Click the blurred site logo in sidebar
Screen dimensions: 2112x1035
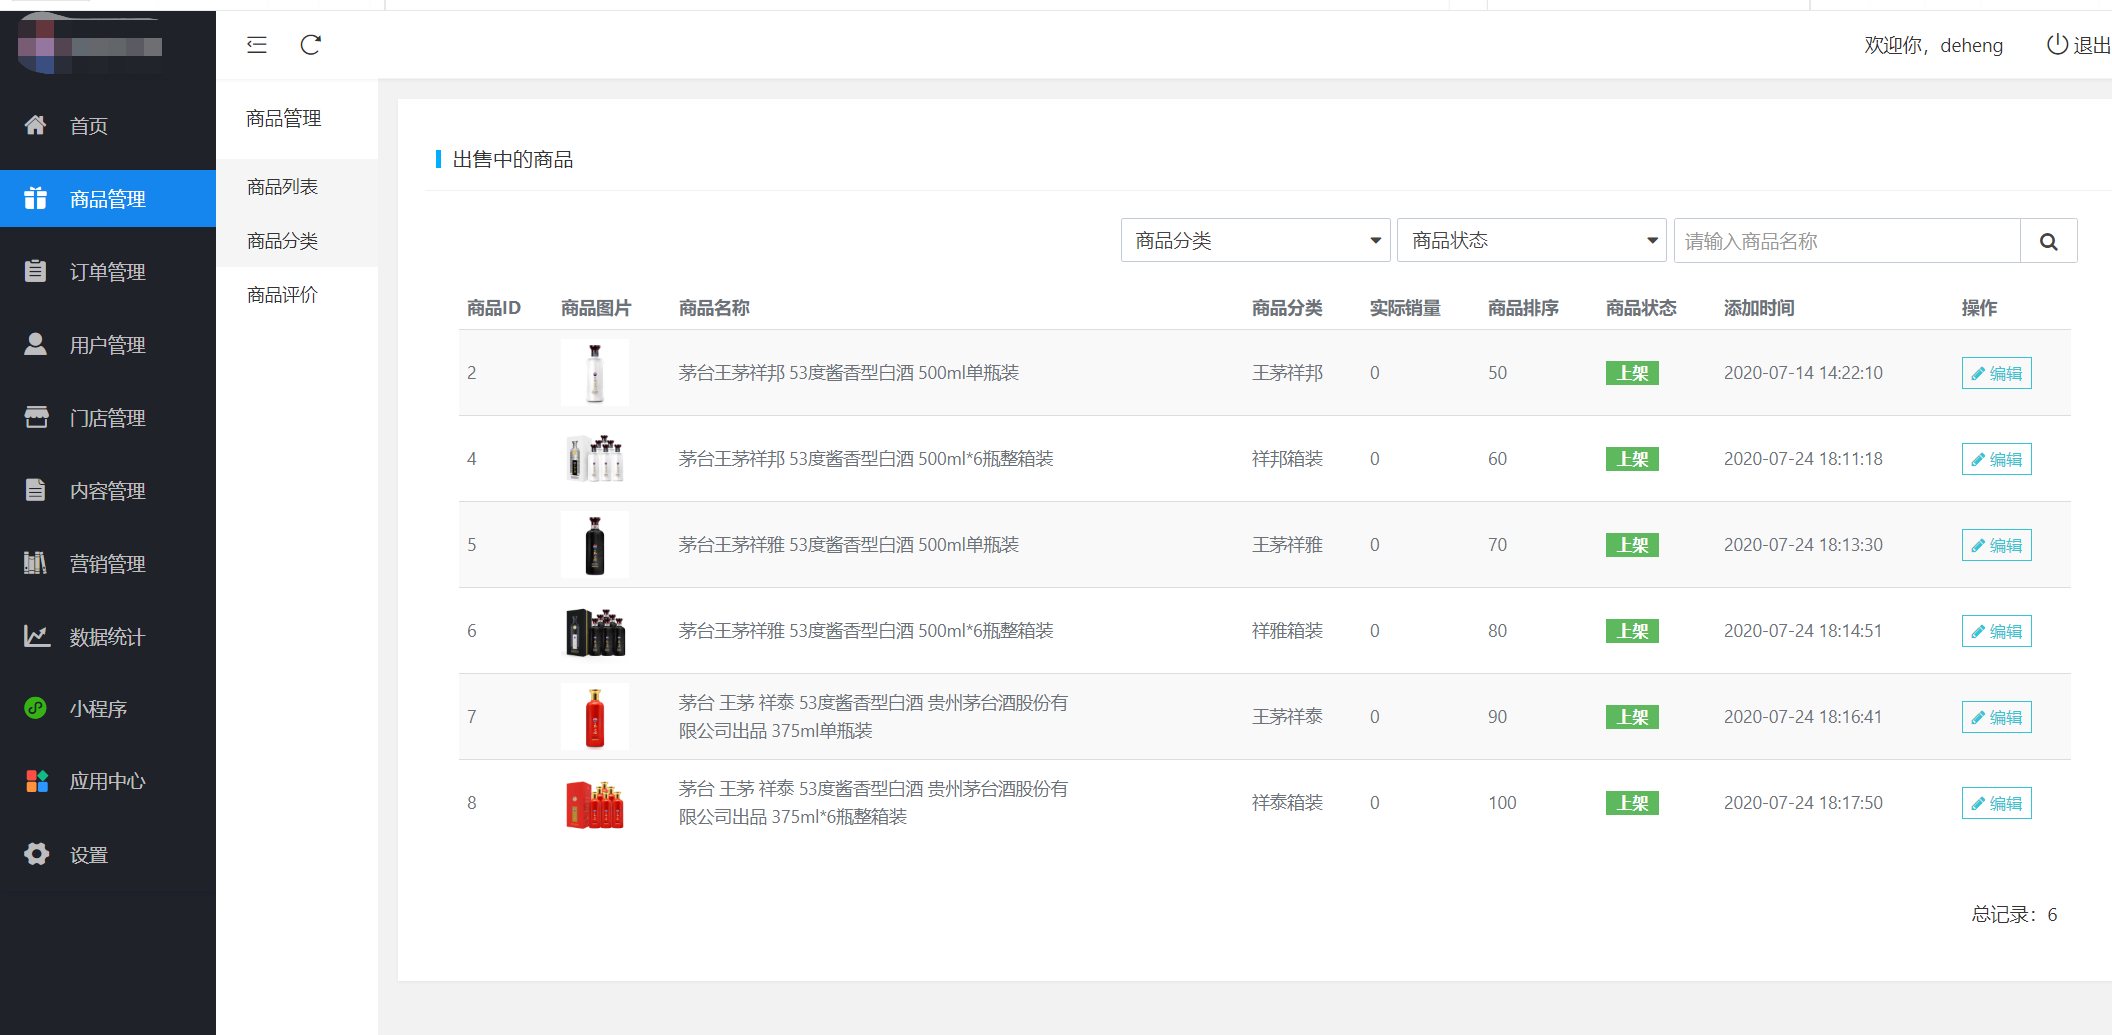pos(91,46)
